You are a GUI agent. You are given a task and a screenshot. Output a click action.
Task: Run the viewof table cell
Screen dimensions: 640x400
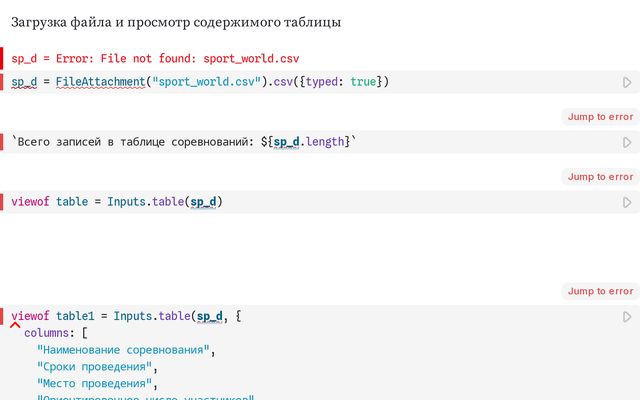pos(627,202)
